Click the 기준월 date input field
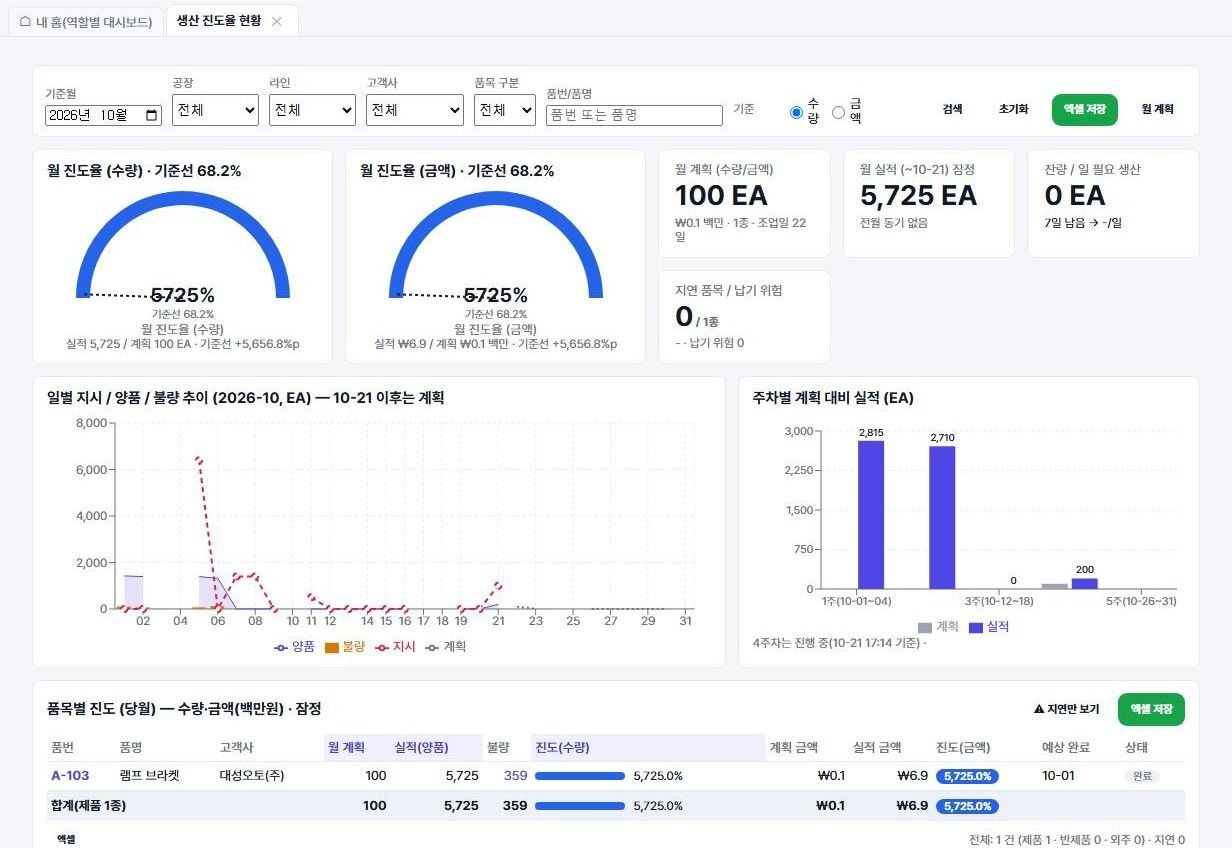This screenshot has width=1232, height=848. pos(103,115)
